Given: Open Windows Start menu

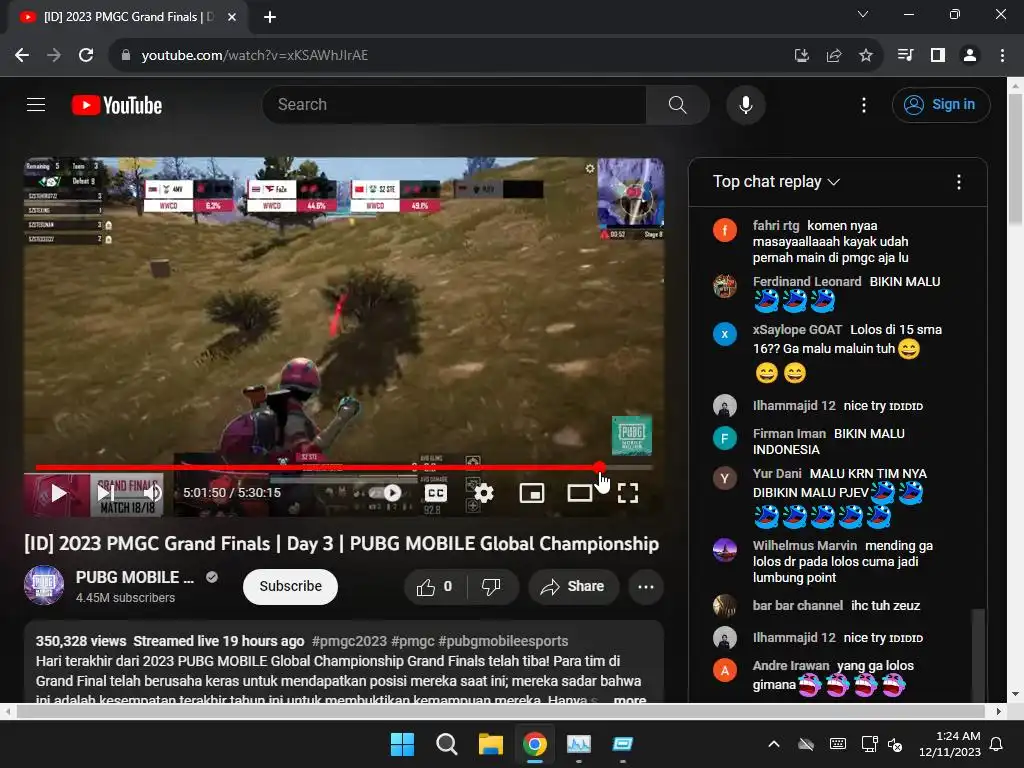Looking at the screenshot, I should point(402,744).
